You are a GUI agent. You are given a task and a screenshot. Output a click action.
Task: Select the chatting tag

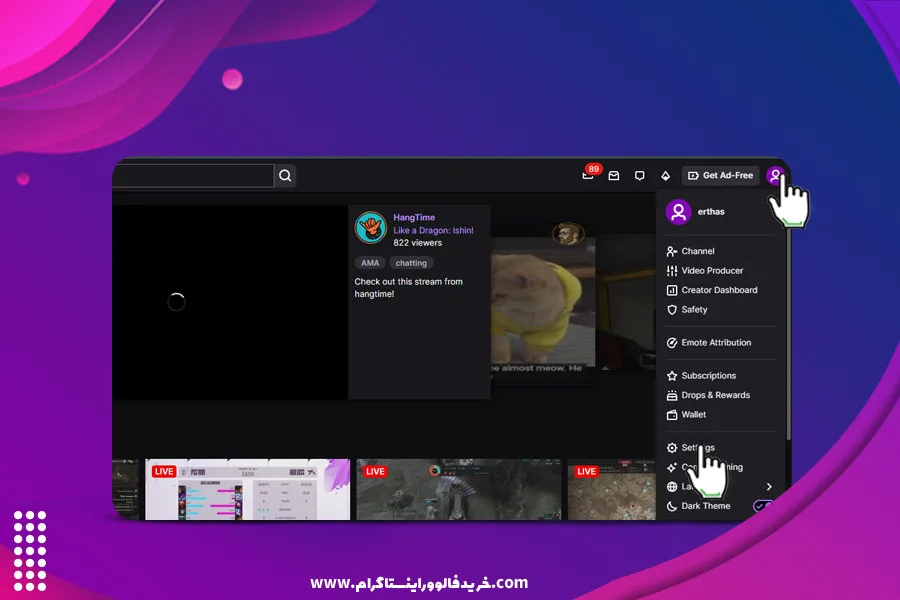coord(411,263)
